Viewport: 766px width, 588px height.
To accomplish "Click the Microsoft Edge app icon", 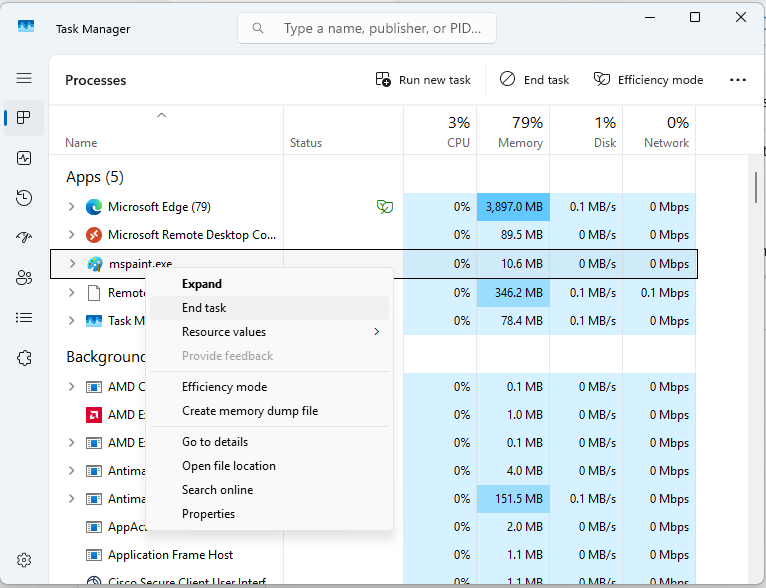I will pyautogui.click(x=94, y=207).
